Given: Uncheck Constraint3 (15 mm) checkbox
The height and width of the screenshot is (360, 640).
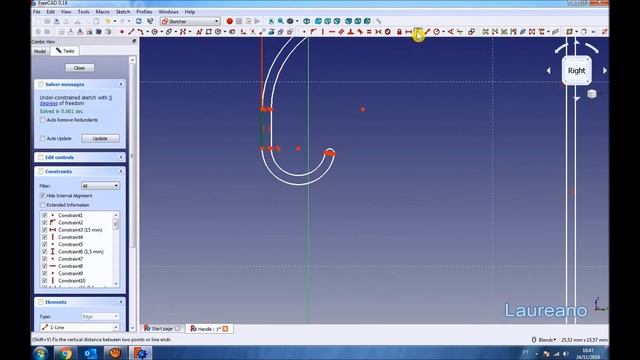Looking at the screenshot, I should click(x=44, y=230).
